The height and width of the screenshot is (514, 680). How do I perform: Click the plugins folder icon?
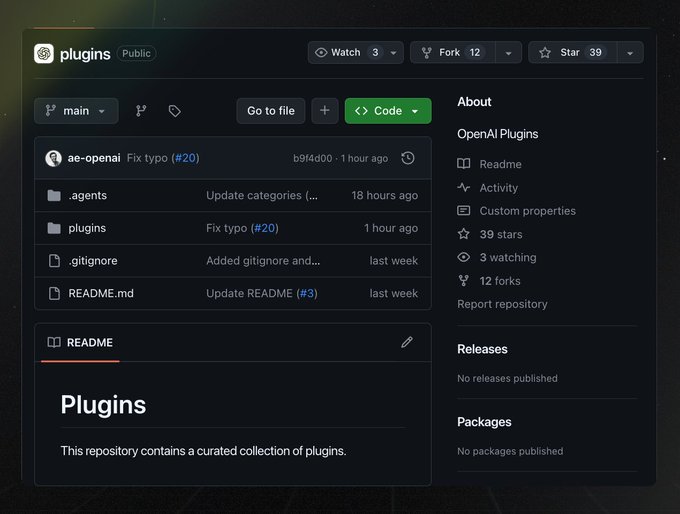[x=54, y=228]
